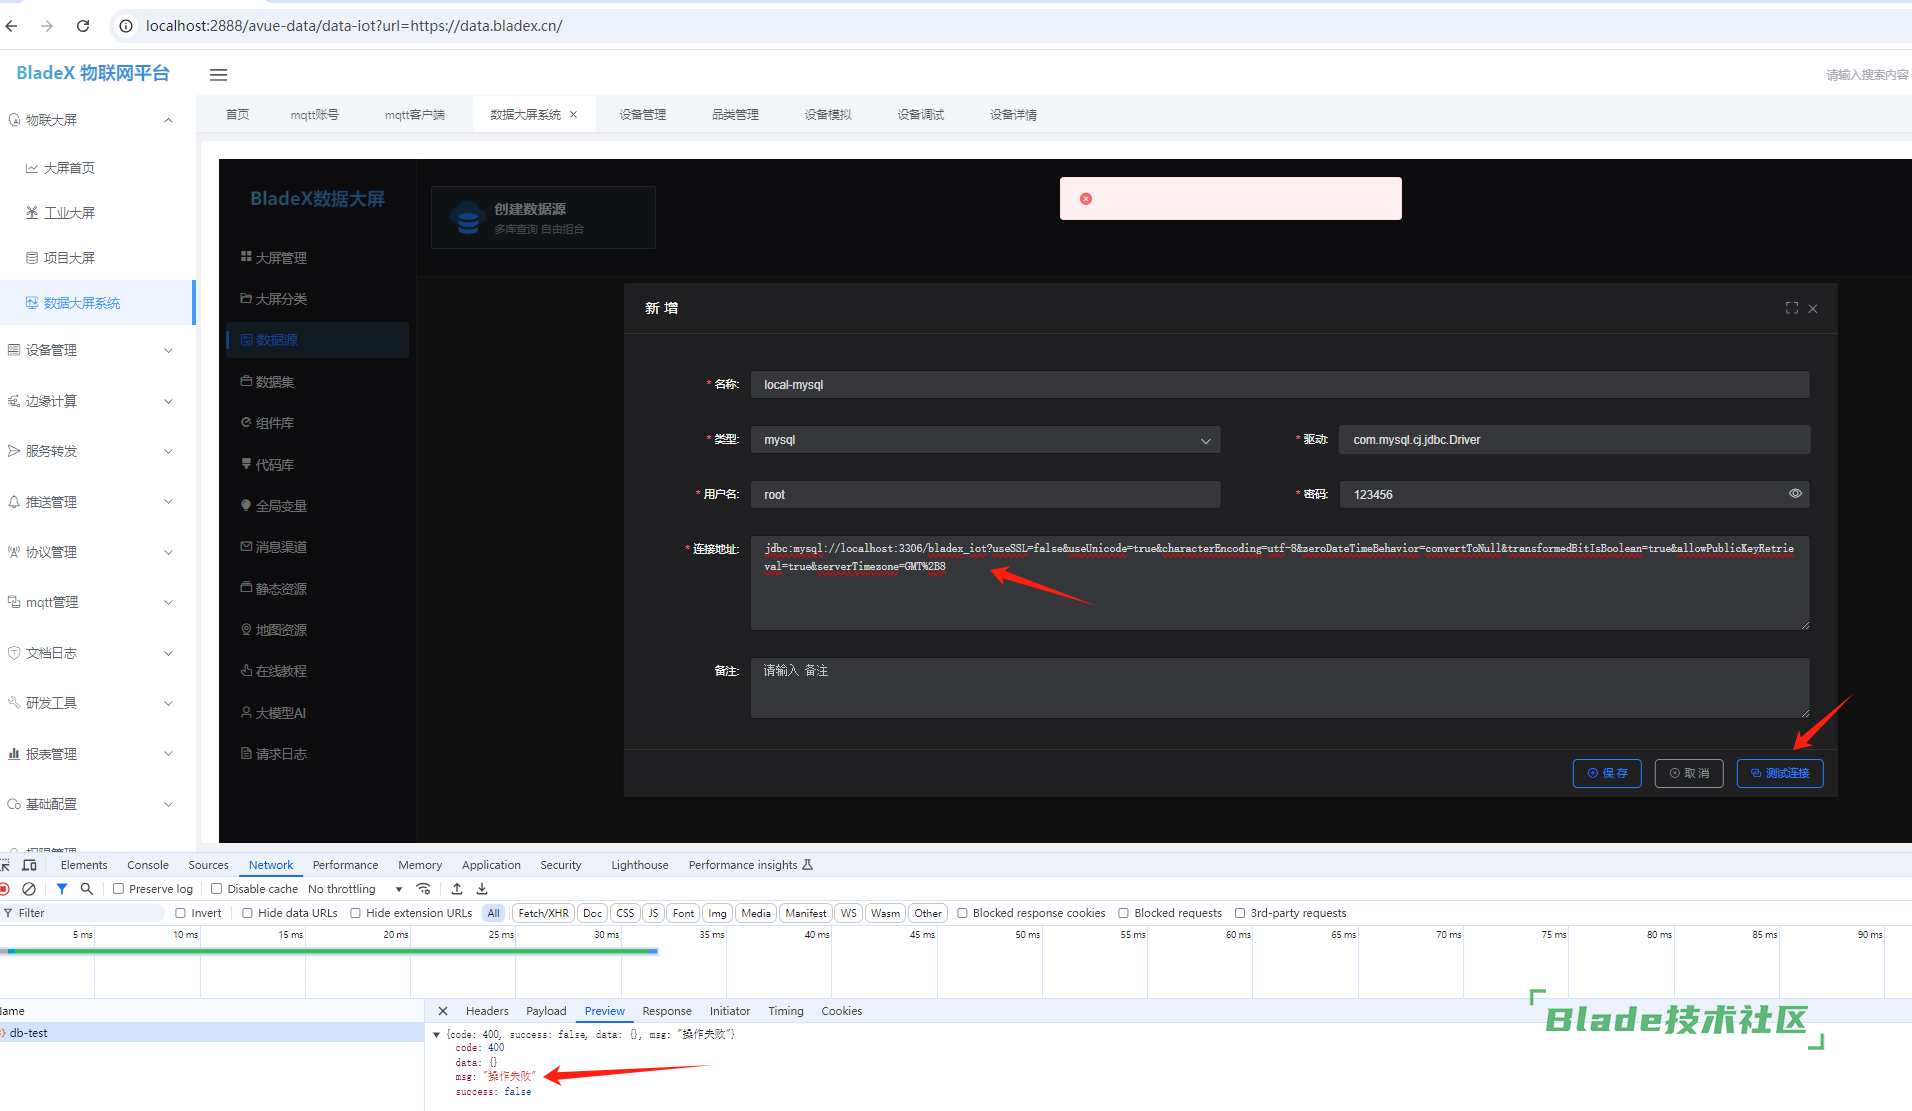1912x1111 pixels.
Task: Stop recording network log
Action: click(5, 889)
